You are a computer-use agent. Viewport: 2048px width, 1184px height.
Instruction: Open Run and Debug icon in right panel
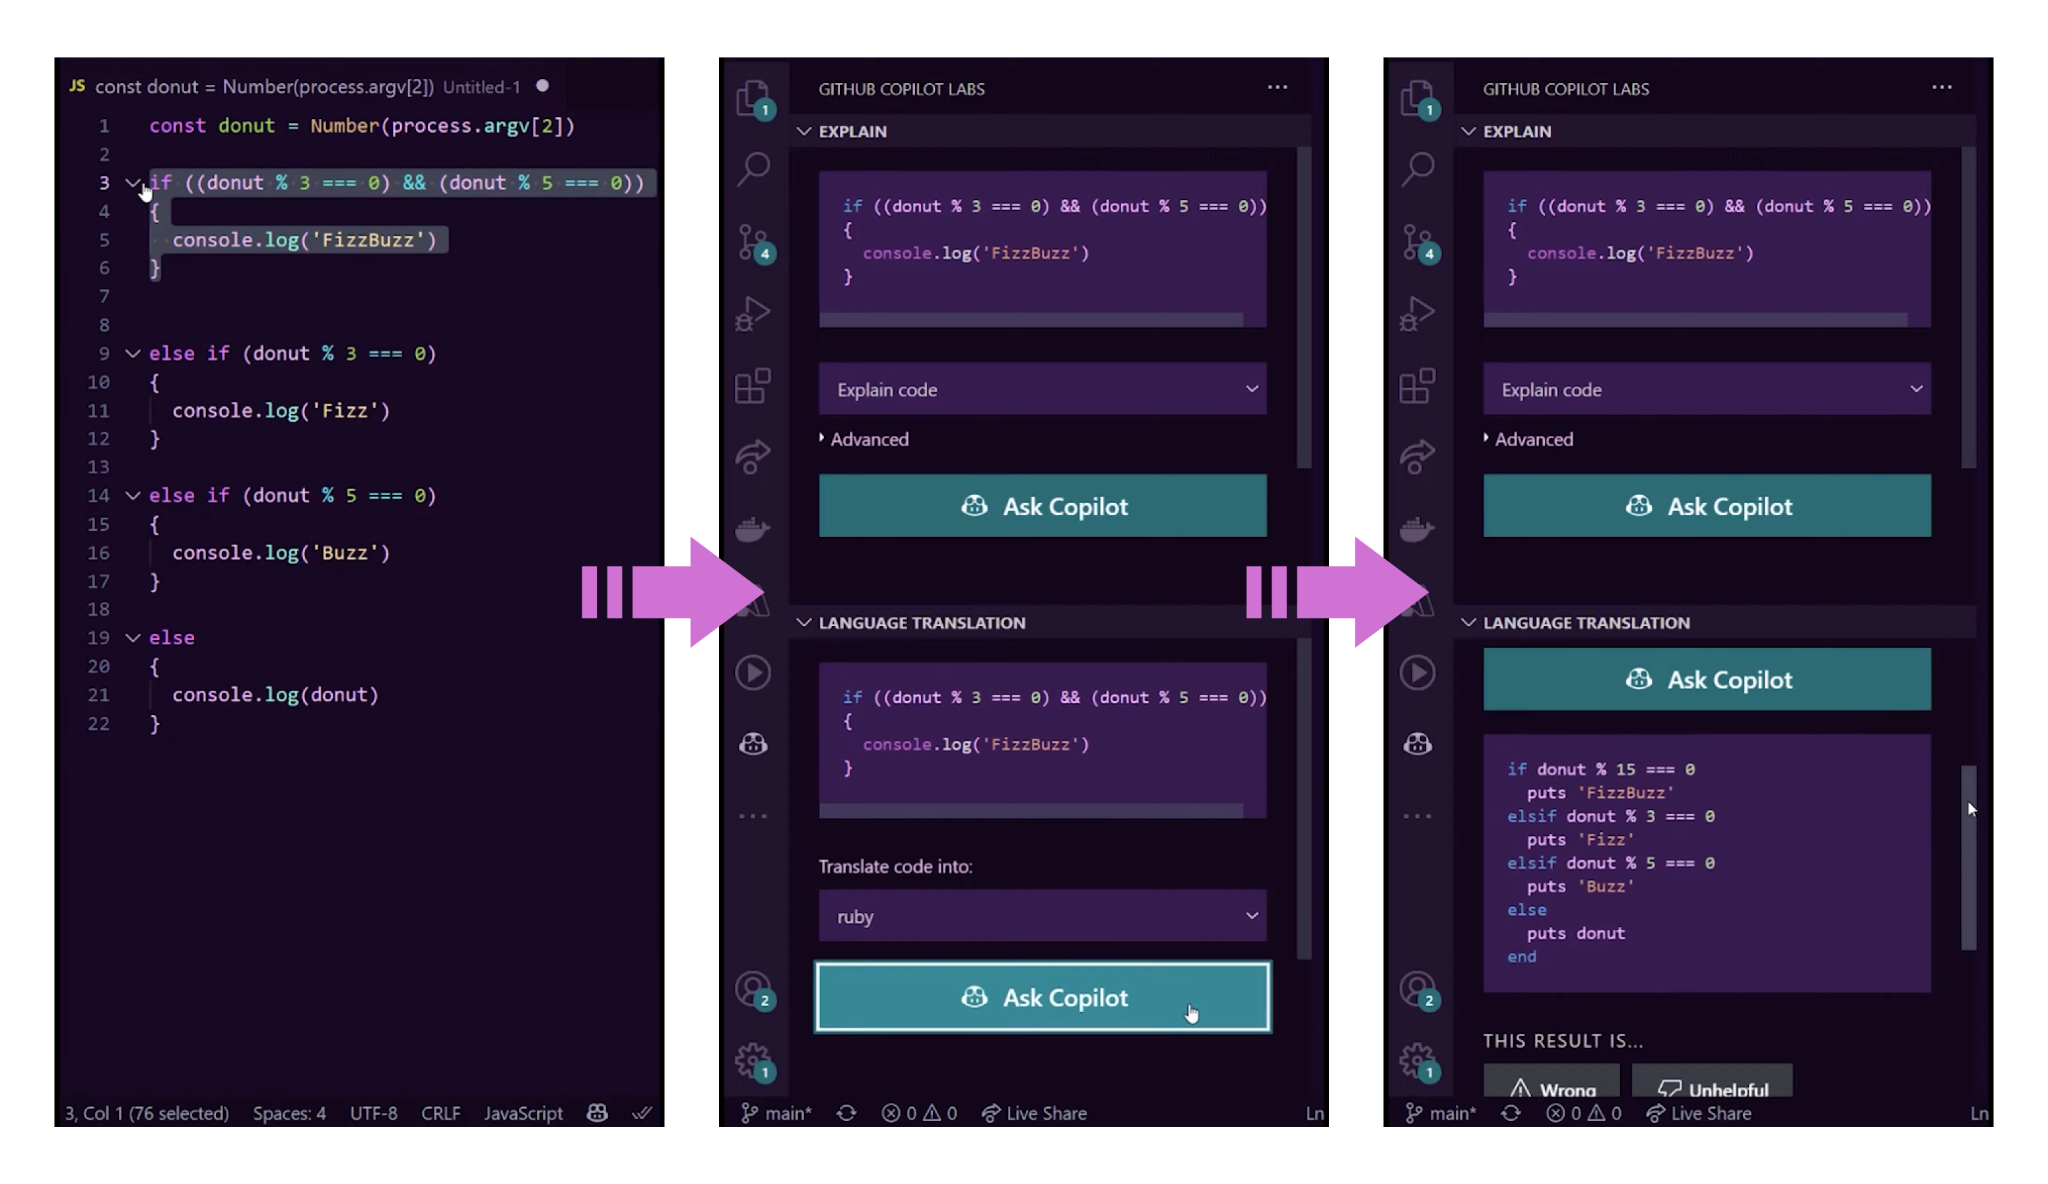pyautogui.click(x=1417, y=313)
